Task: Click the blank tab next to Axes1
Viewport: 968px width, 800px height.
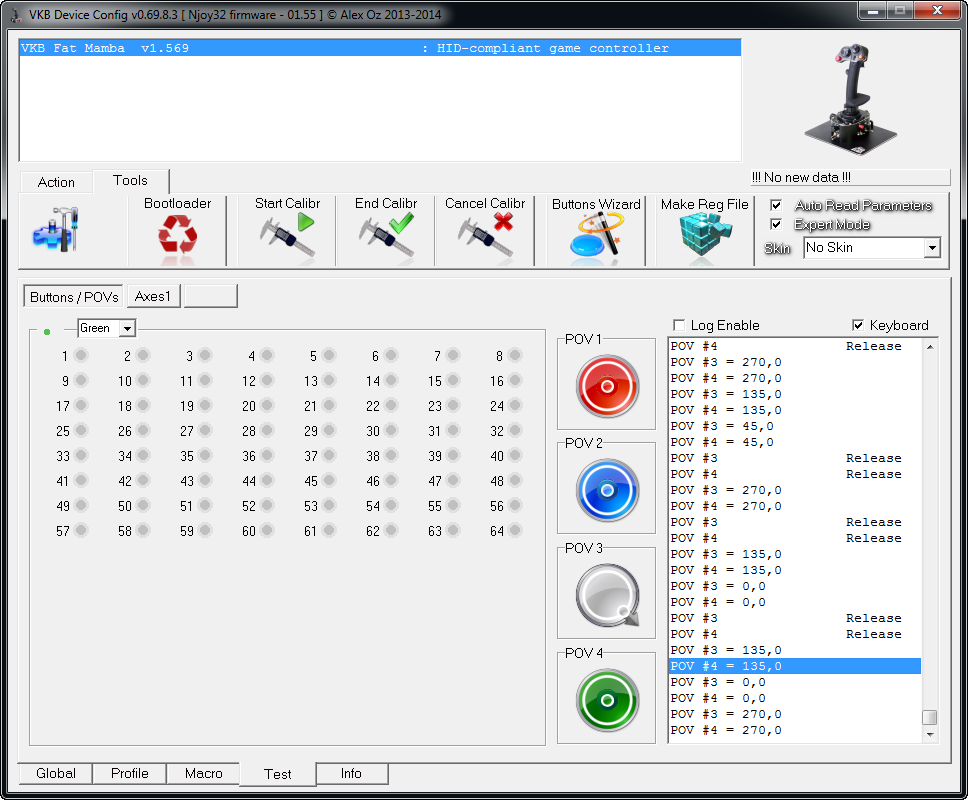Action: (211, 296)
